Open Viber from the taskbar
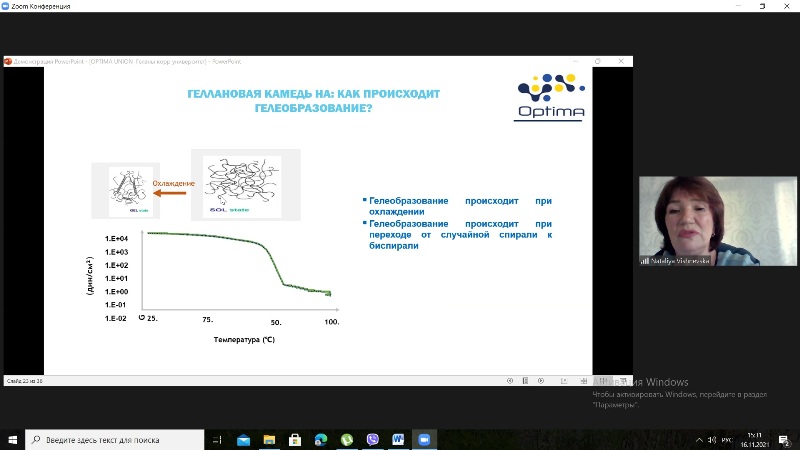Image resolution: width=800 pixels, height=450 pixels. 372,440
